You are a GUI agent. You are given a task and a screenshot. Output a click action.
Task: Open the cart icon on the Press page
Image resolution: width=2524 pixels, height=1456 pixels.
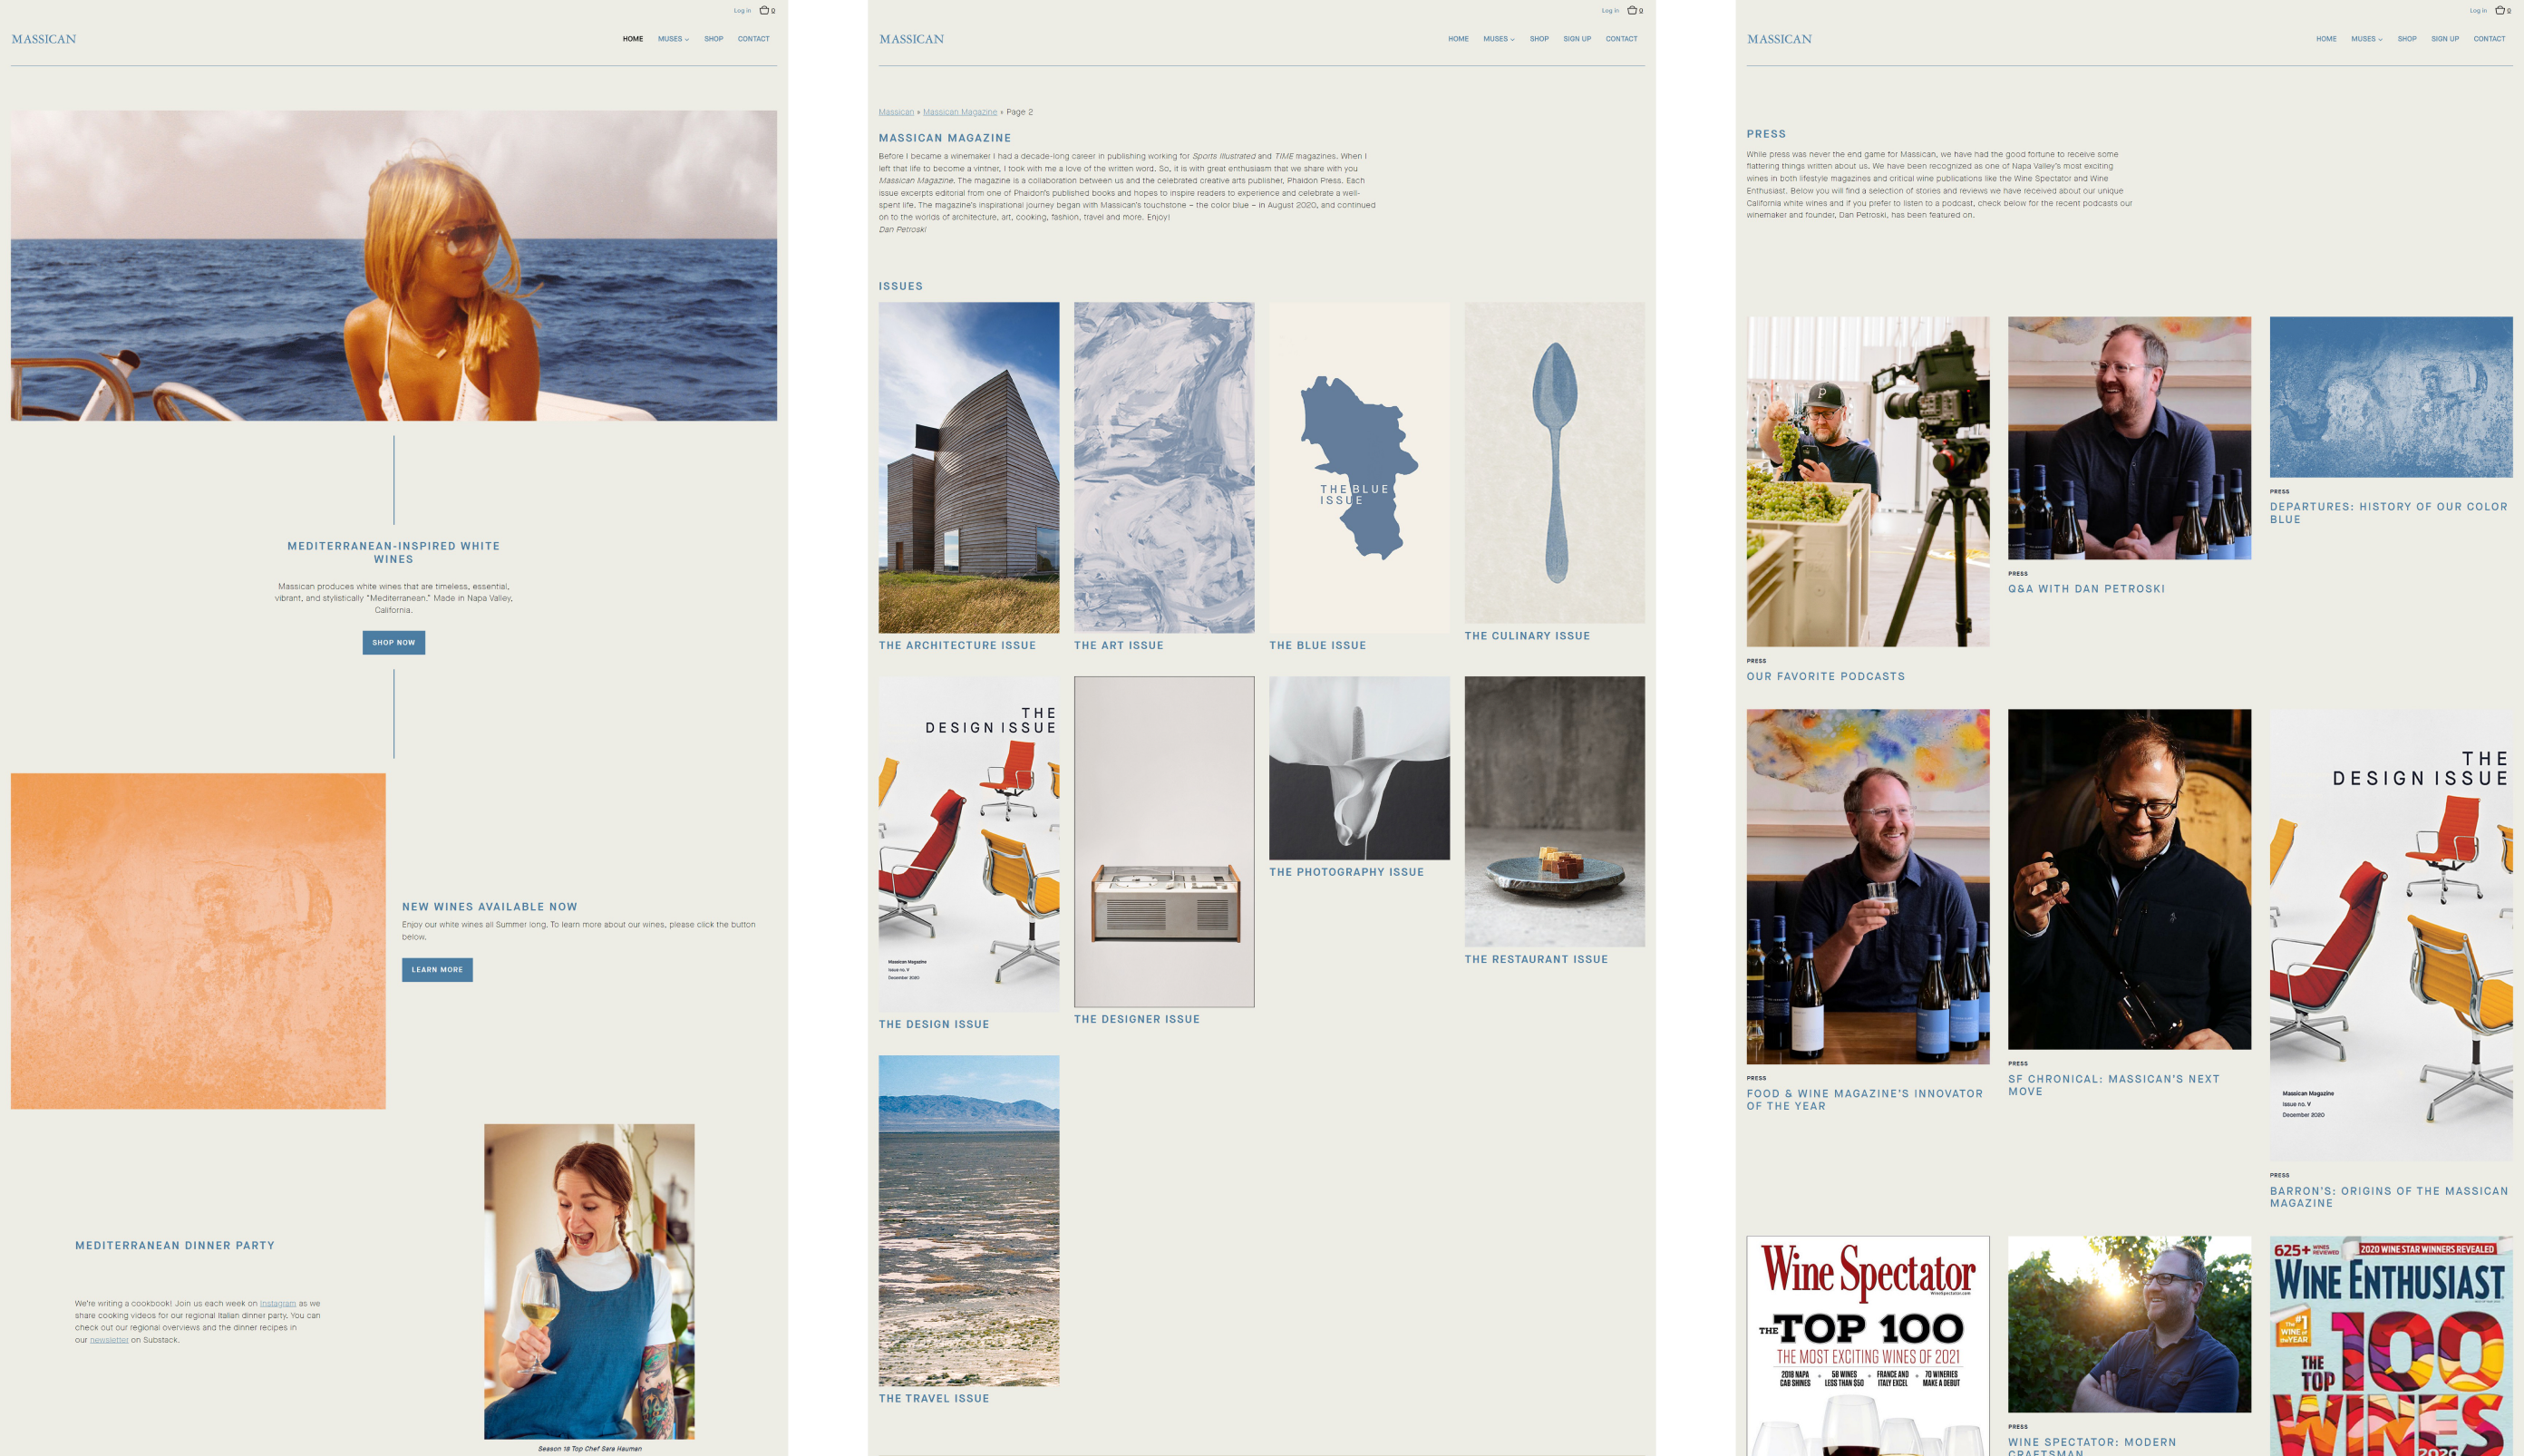[x=2502, y=11]
